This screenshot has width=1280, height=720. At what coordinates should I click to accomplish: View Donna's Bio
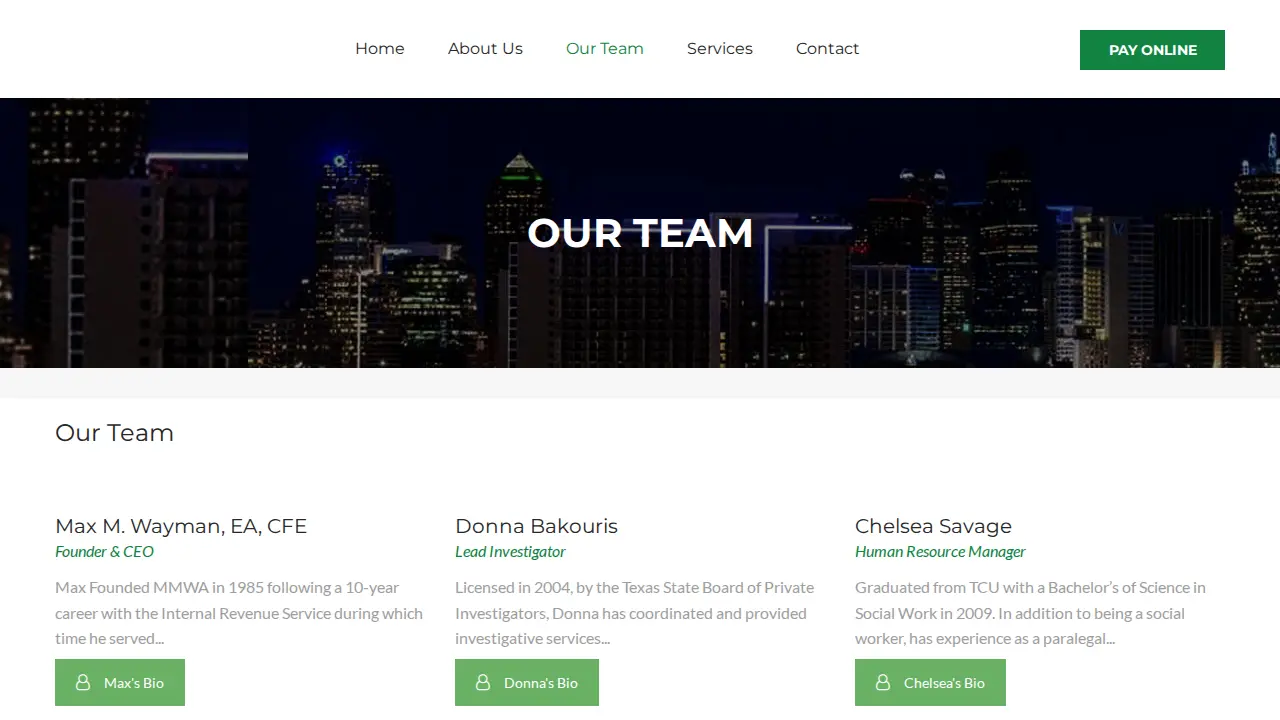527,682
